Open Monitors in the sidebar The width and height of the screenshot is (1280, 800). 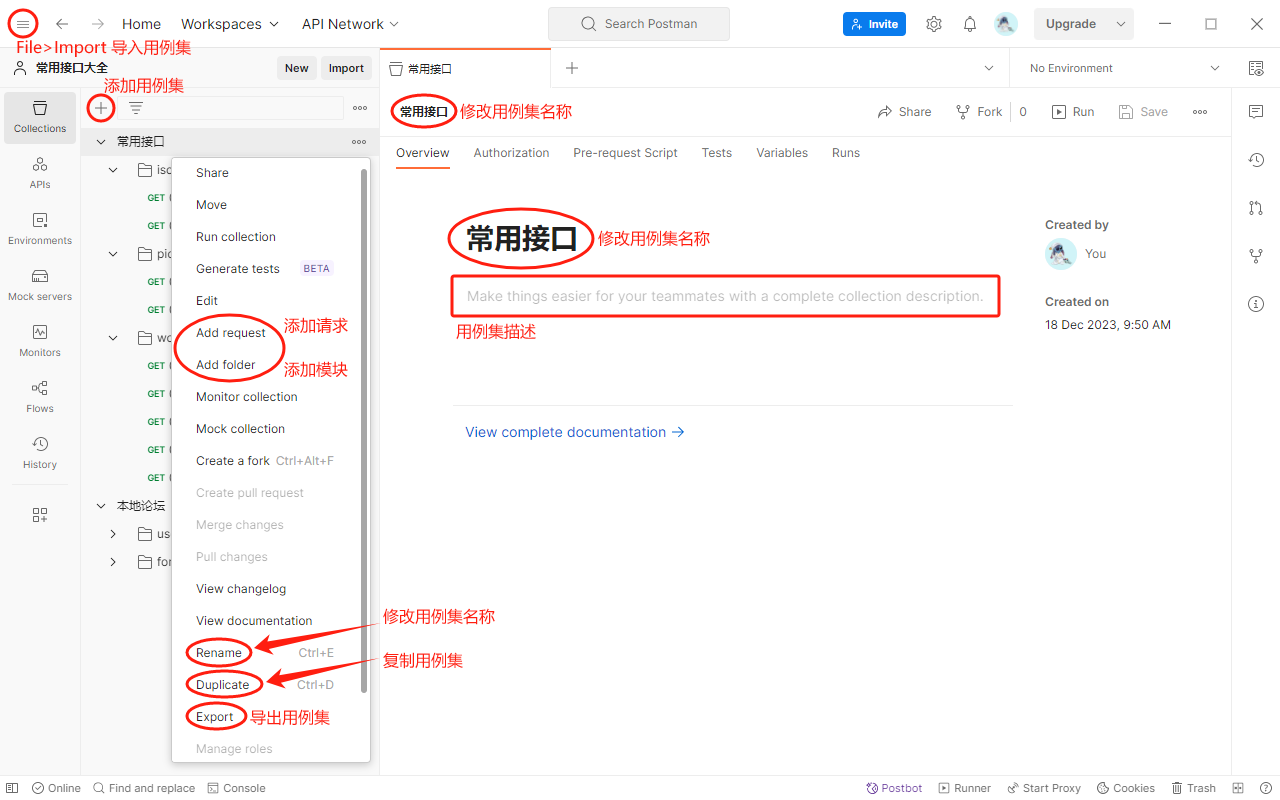(x=40, y=341)
